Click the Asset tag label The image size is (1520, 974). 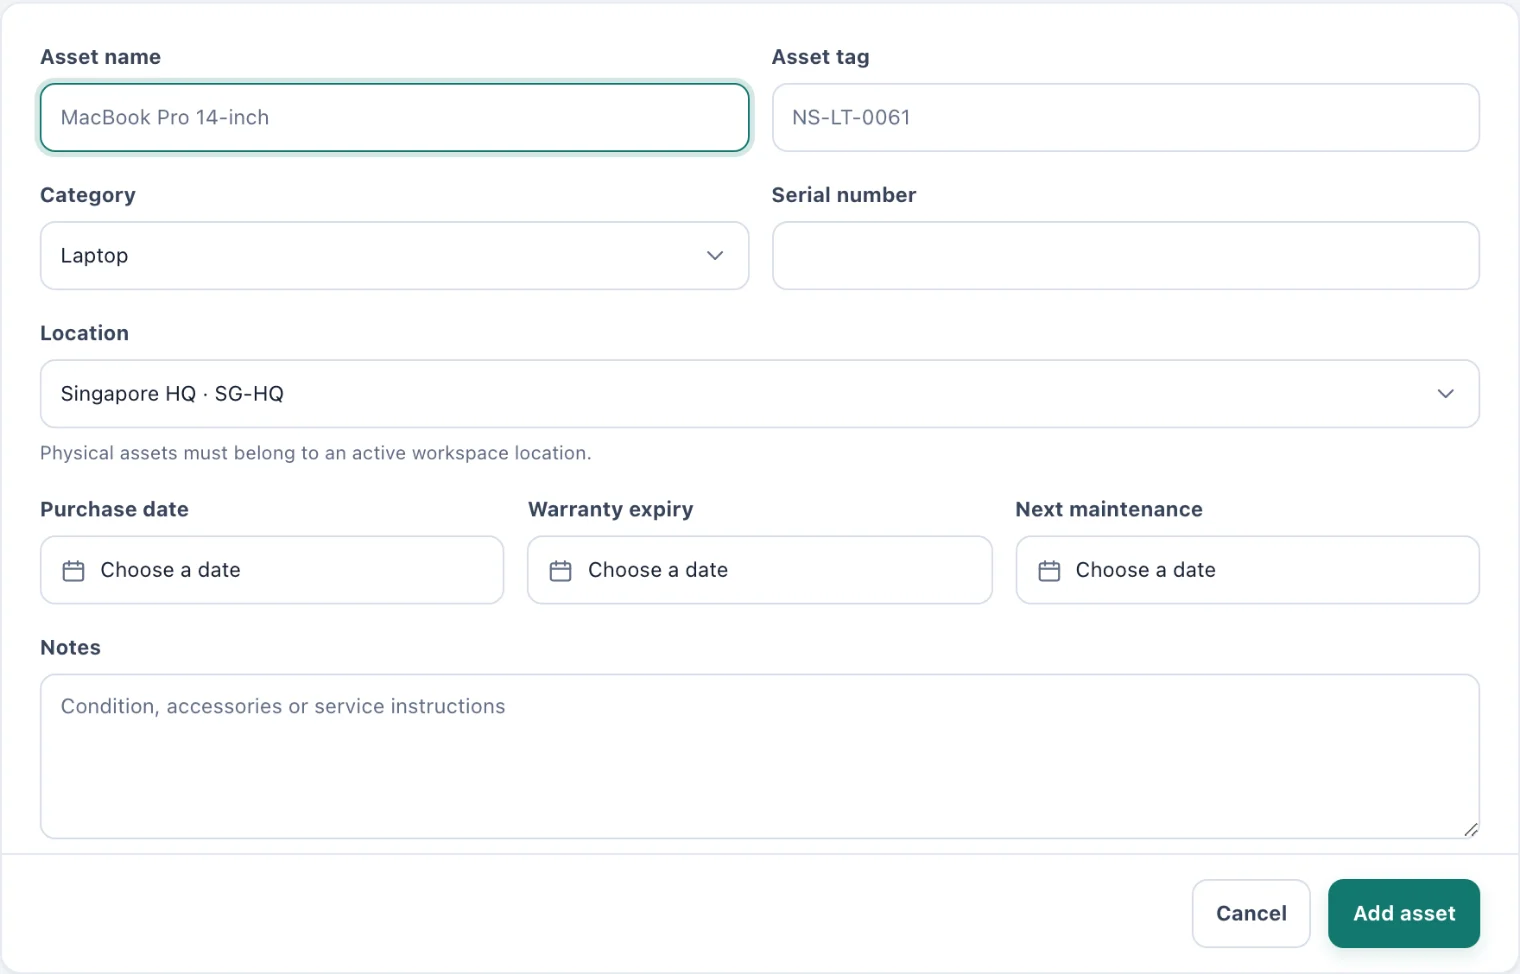[x=820, y=57]
